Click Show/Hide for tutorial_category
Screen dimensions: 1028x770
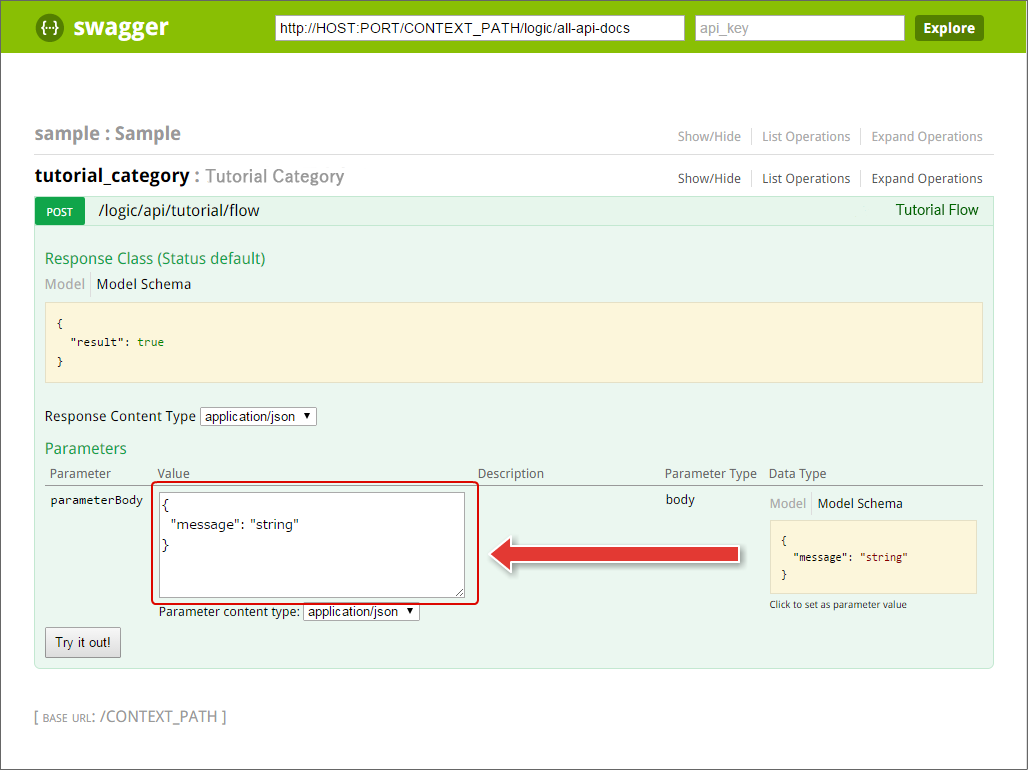point(709,178)
